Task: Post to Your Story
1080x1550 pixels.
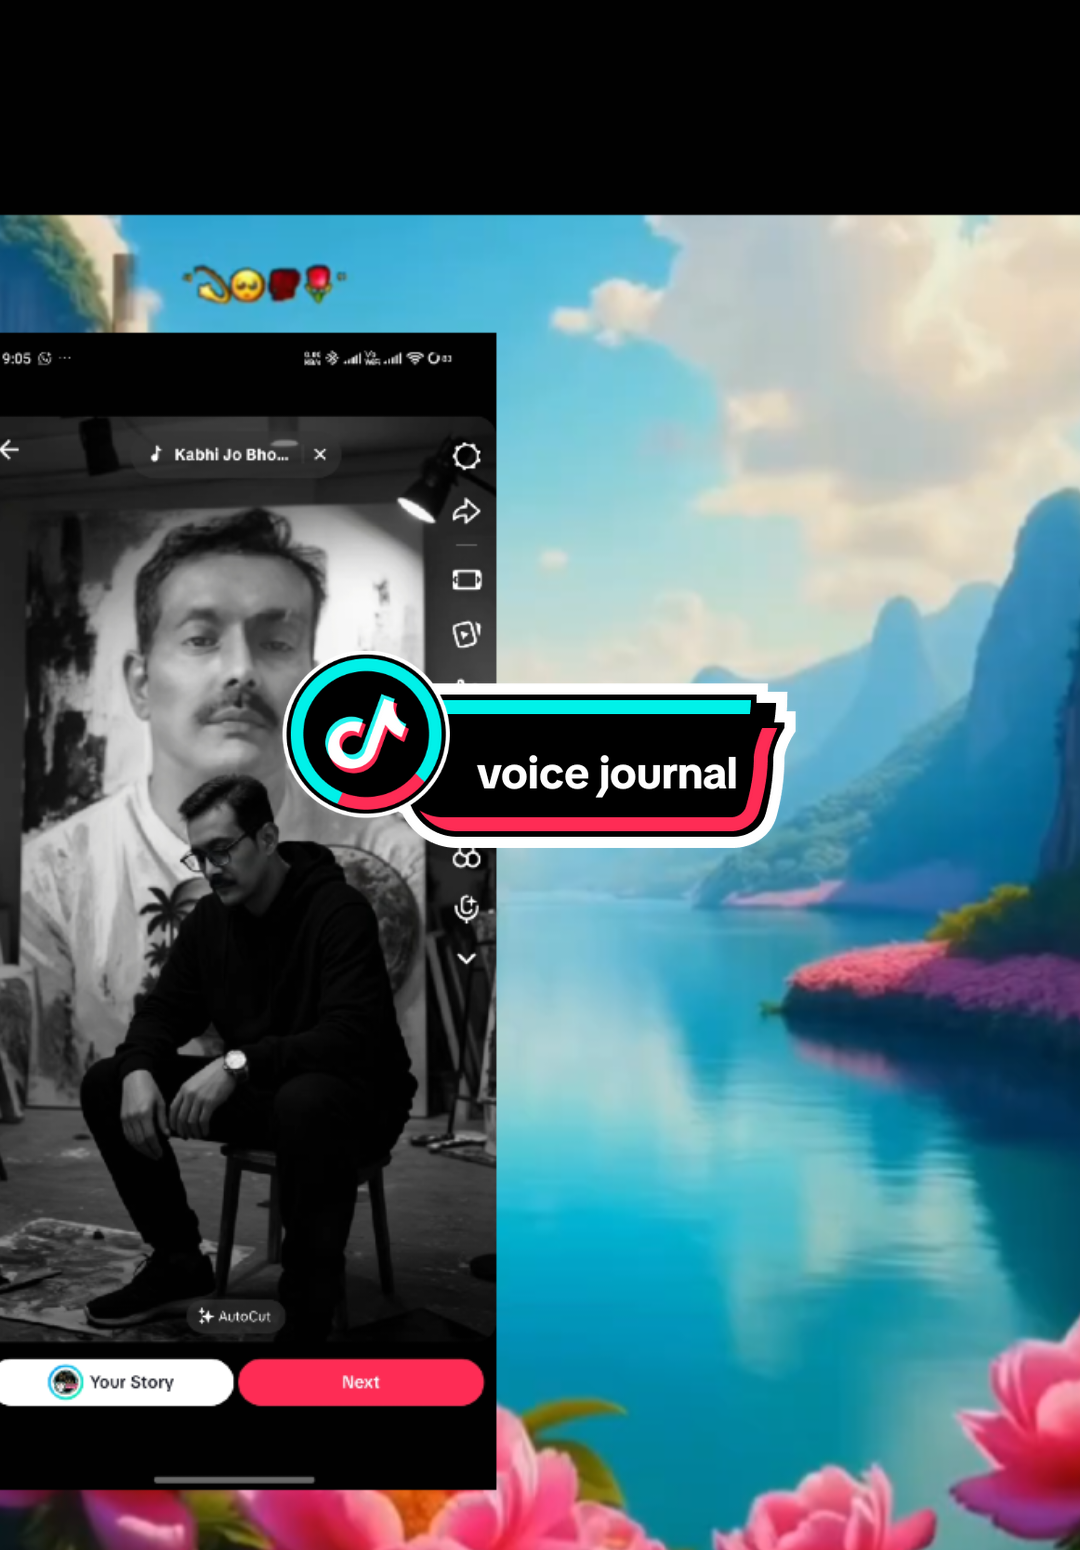Action: pos(115,1382)
